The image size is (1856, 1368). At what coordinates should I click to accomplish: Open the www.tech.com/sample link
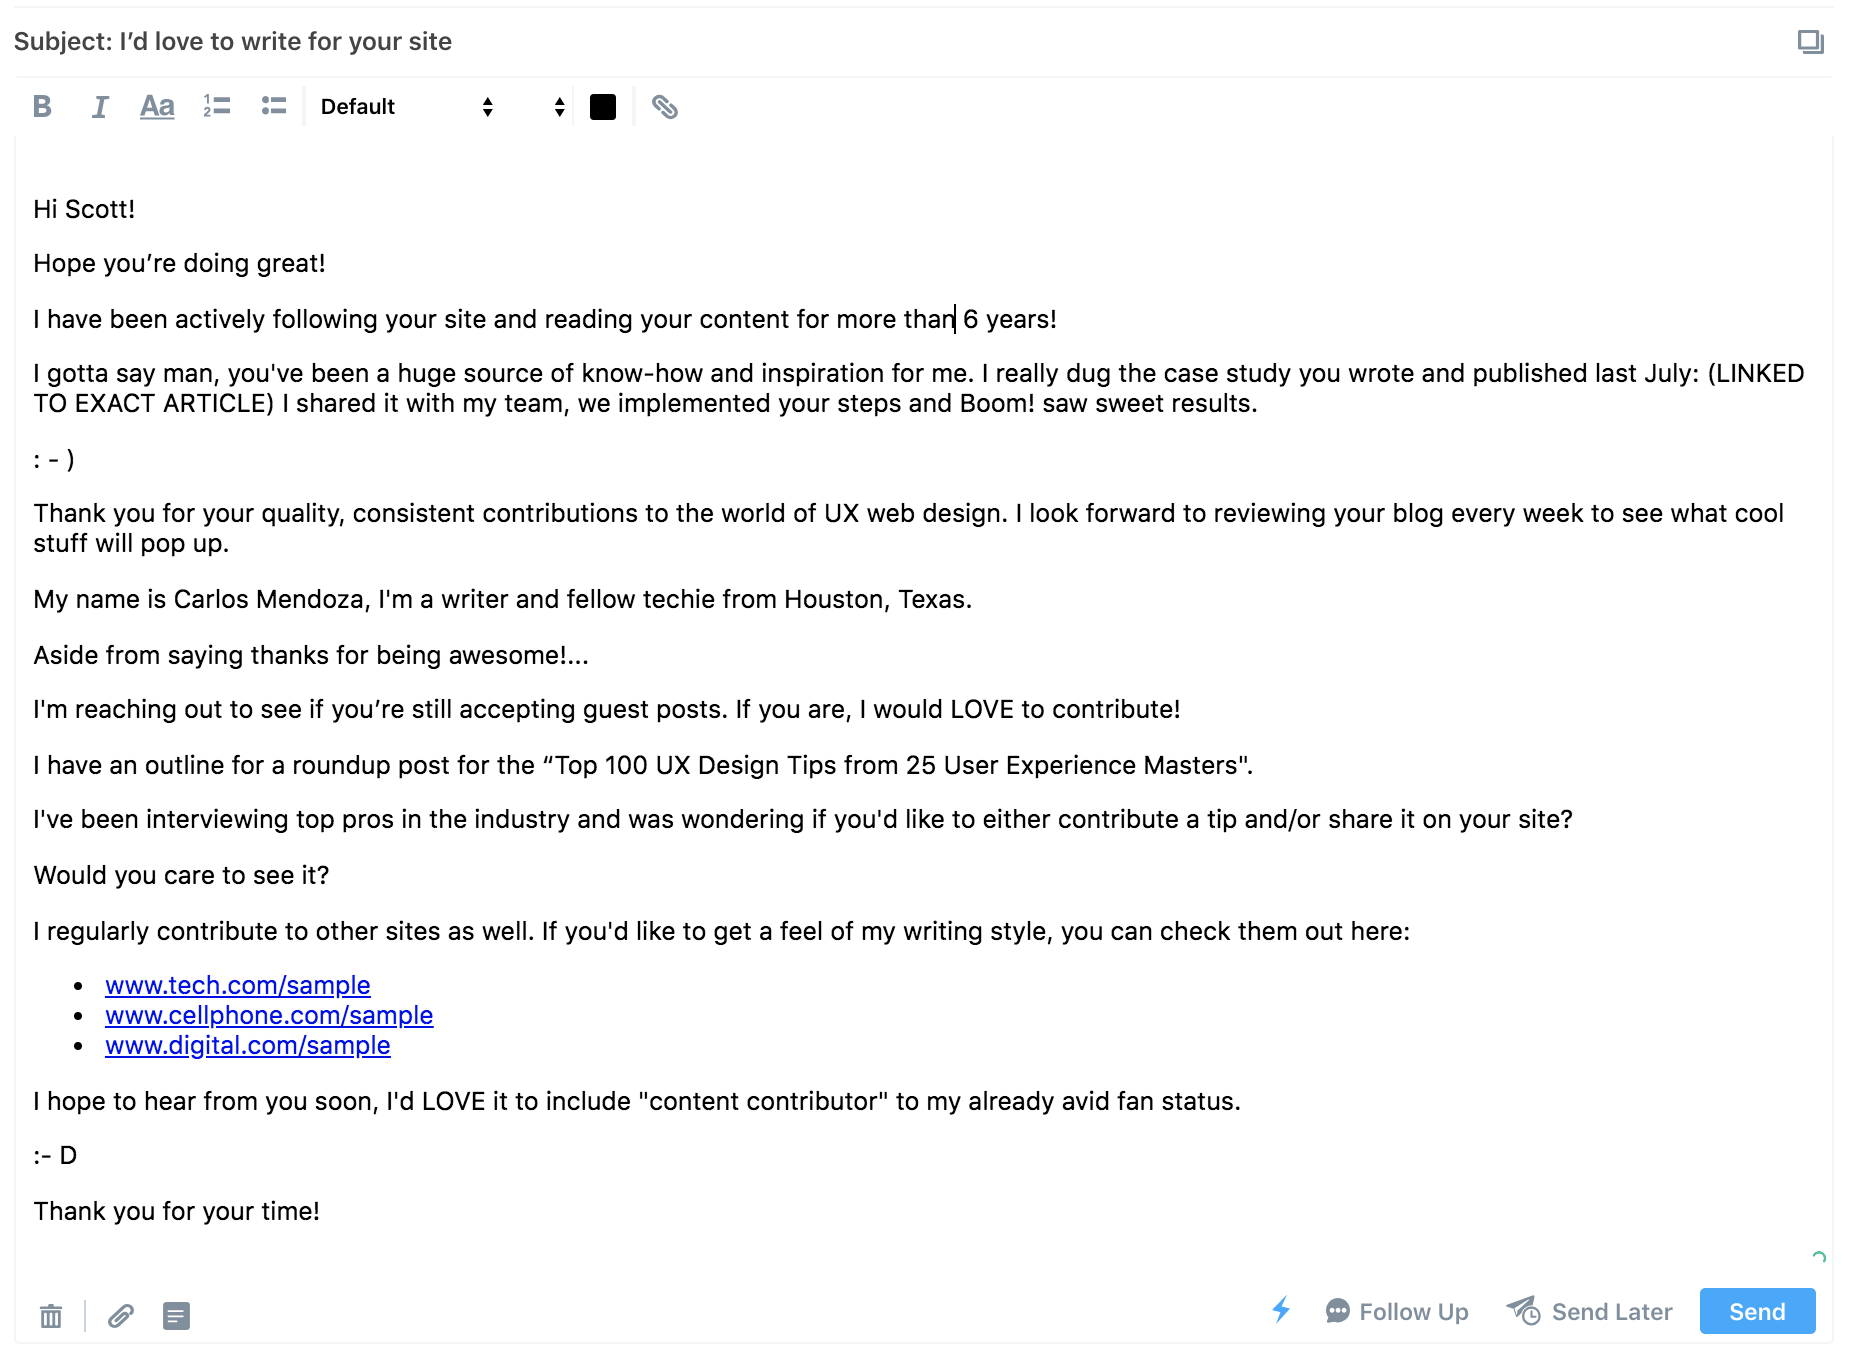[237, 986]
